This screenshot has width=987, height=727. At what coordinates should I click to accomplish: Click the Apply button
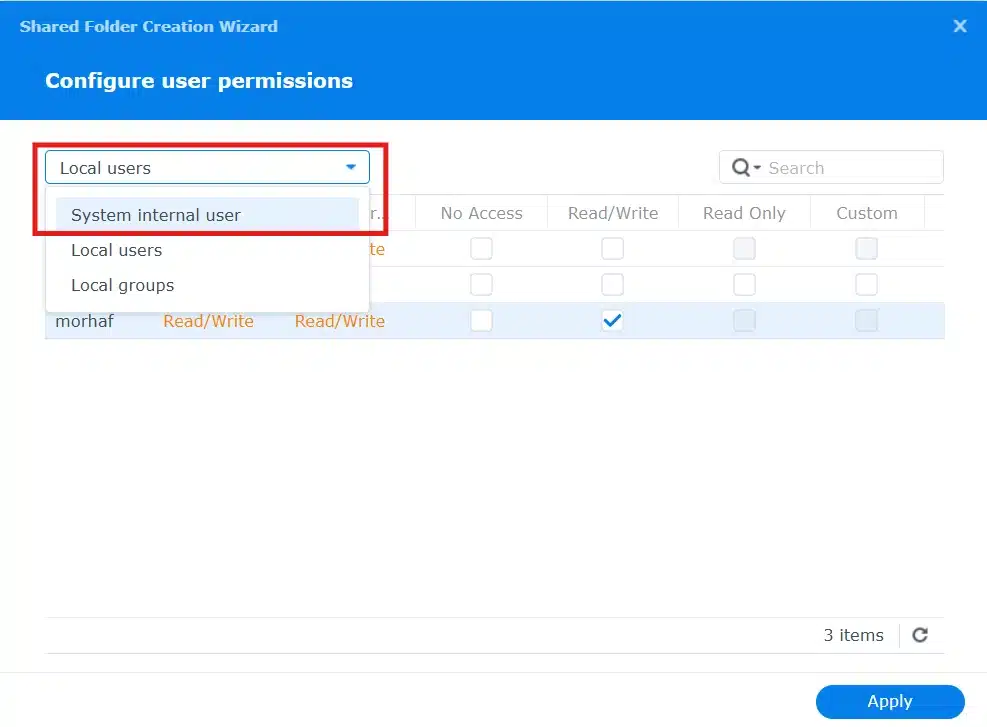click(889, 701)
